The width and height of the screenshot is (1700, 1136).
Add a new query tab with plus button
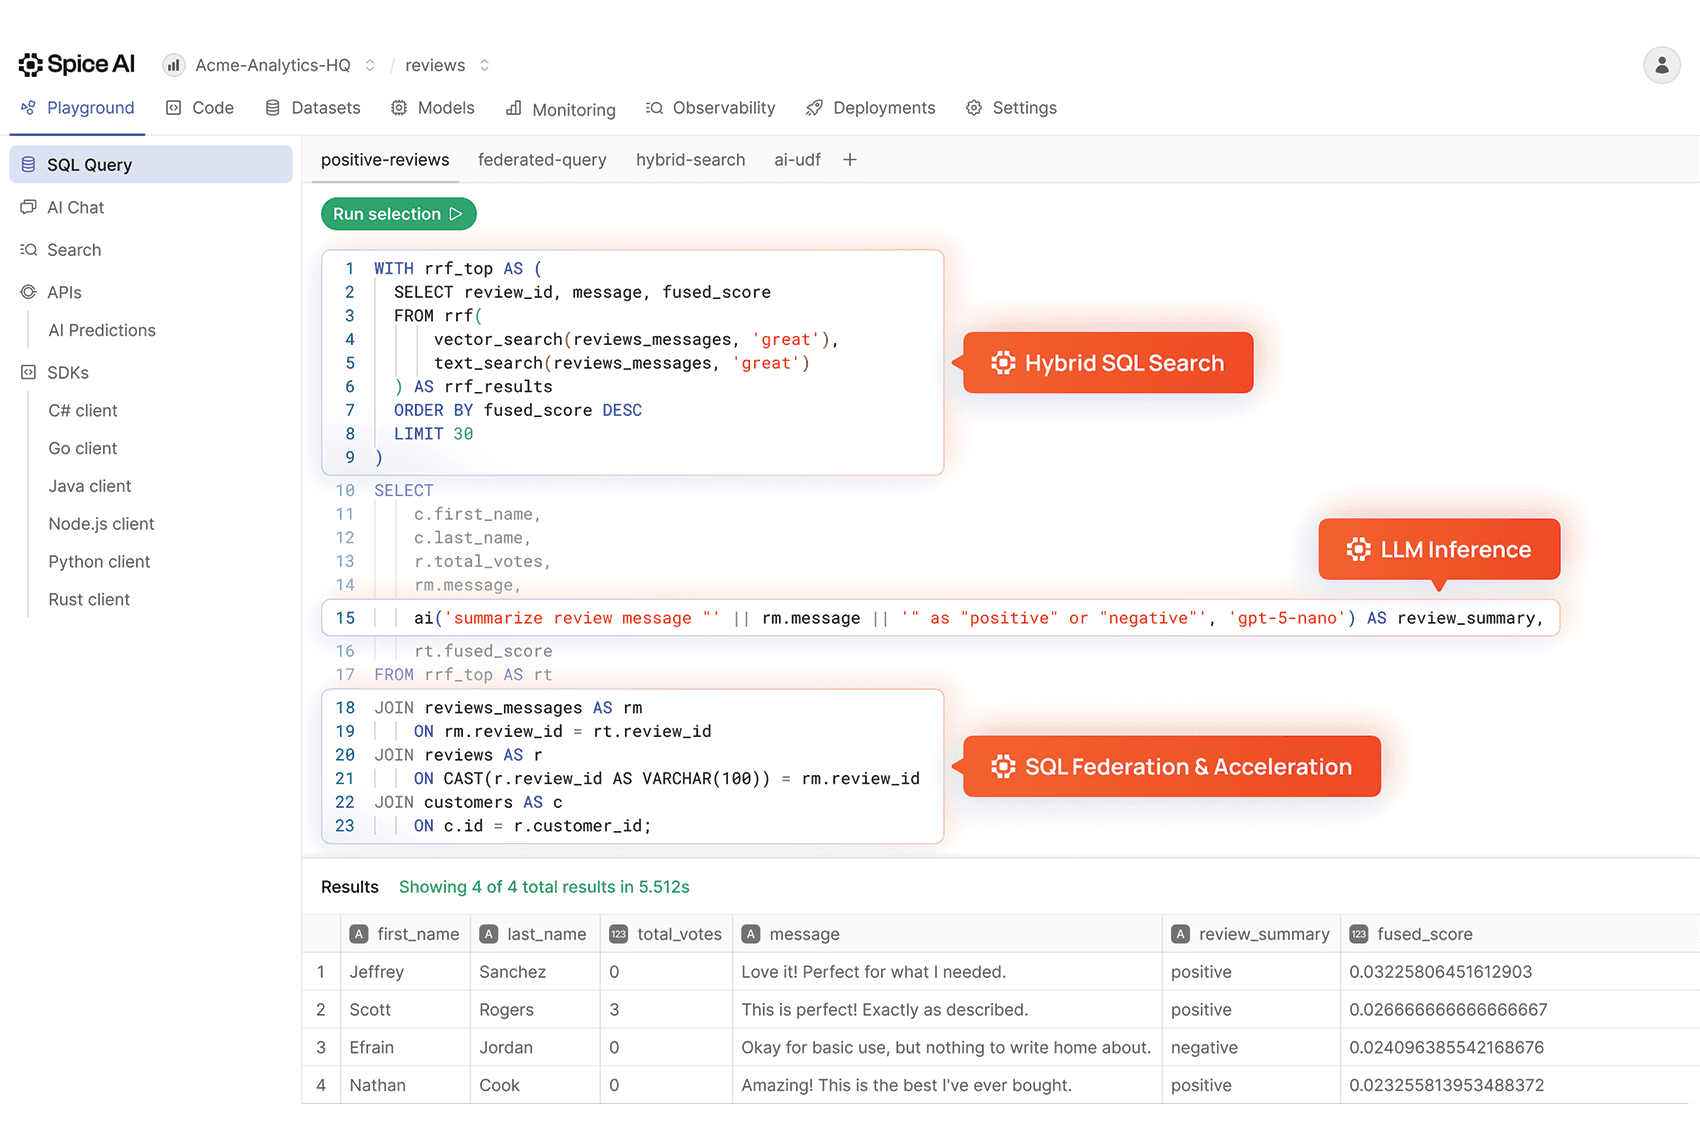[x=849, y=159]
